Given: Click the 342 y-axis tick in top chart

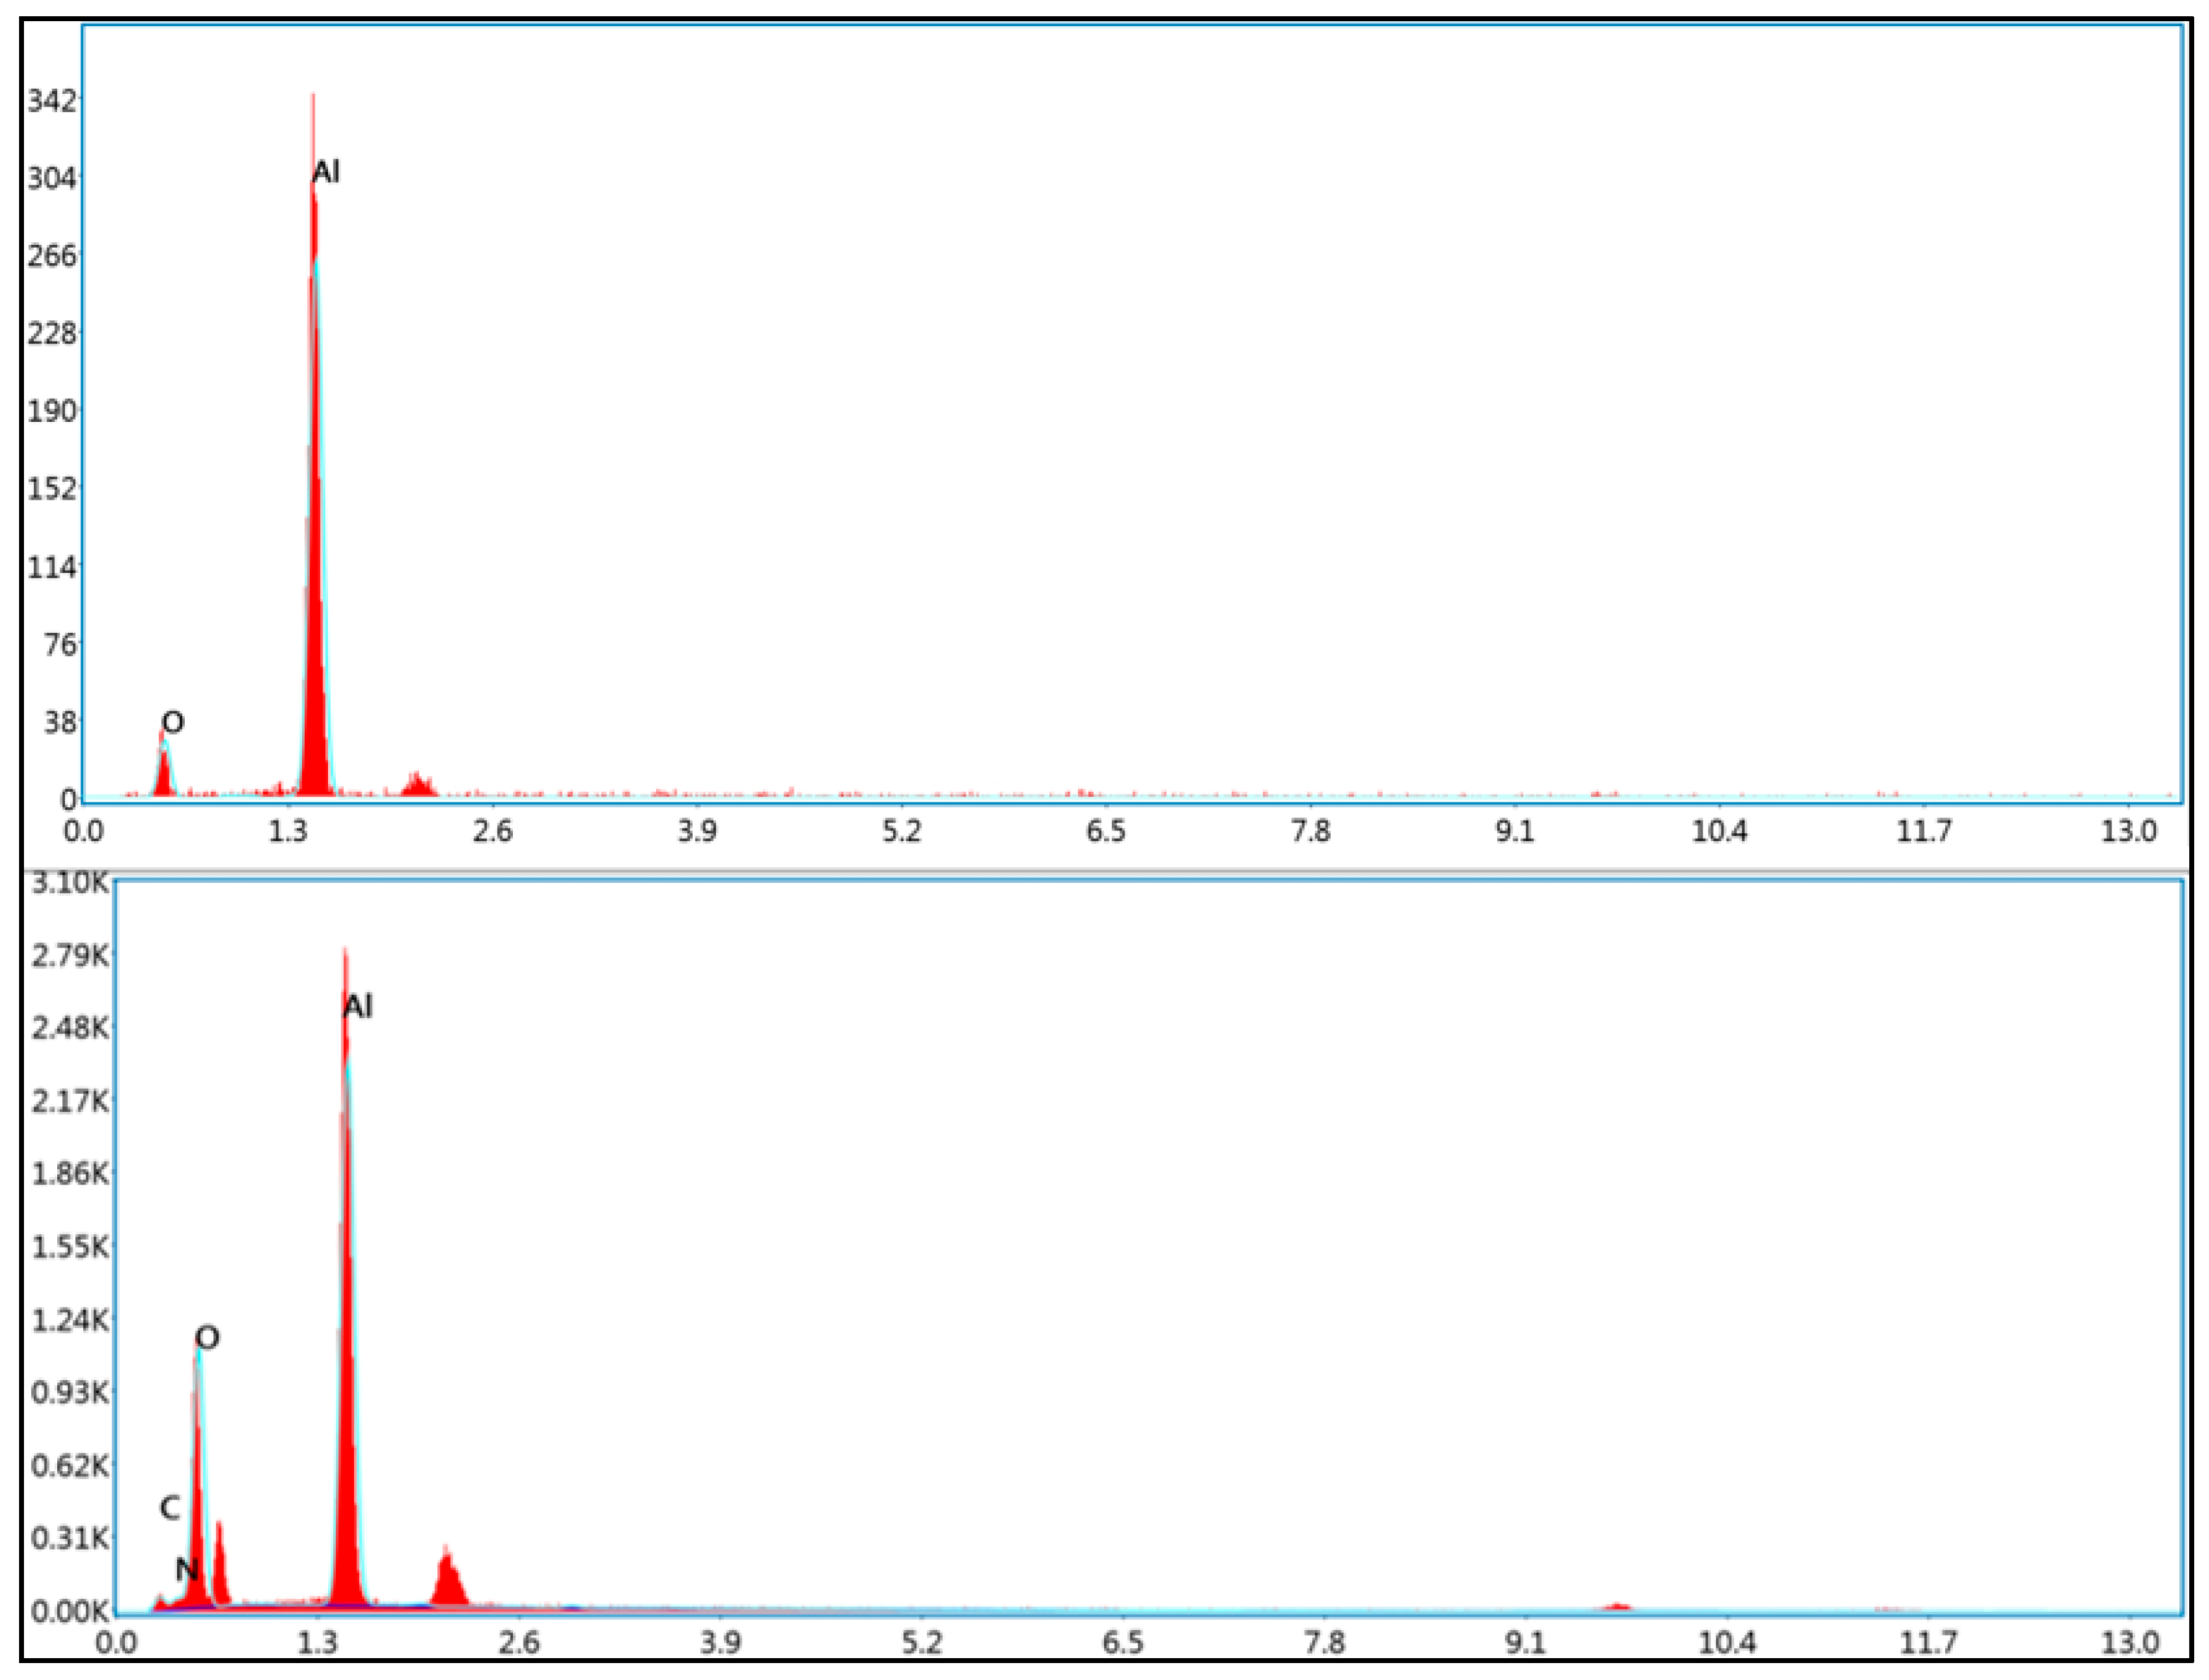Looking at the screenshot, I should click(51, 100).
